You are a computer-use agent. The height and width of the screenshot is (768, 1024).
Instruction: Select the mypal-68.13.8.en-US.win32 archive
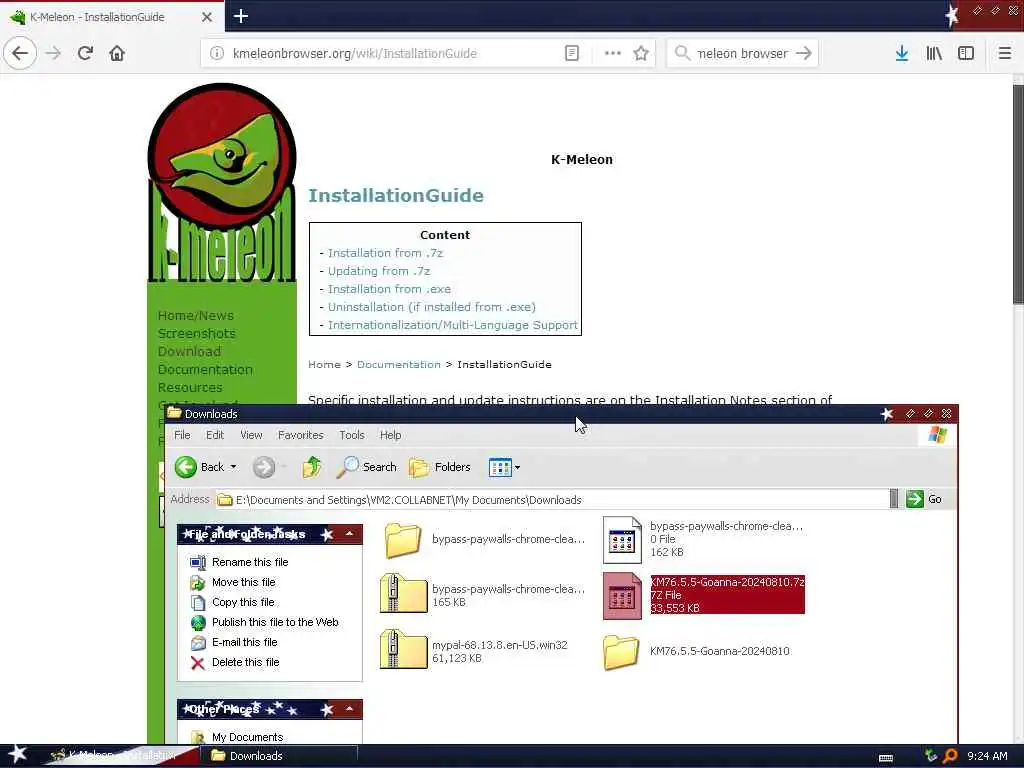(474, 650)
